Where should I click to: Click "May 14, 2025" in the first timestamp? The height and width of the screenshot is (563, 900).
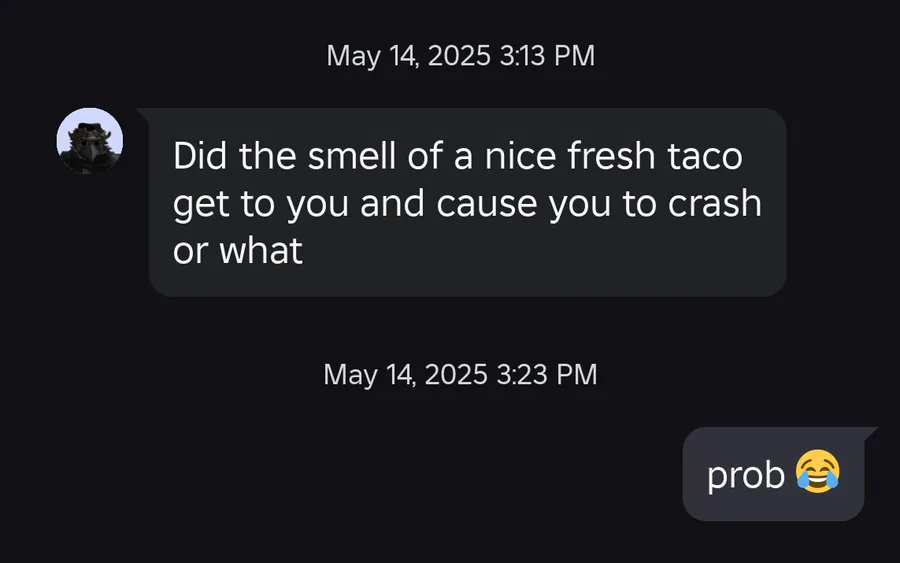[x=409, y=56]
